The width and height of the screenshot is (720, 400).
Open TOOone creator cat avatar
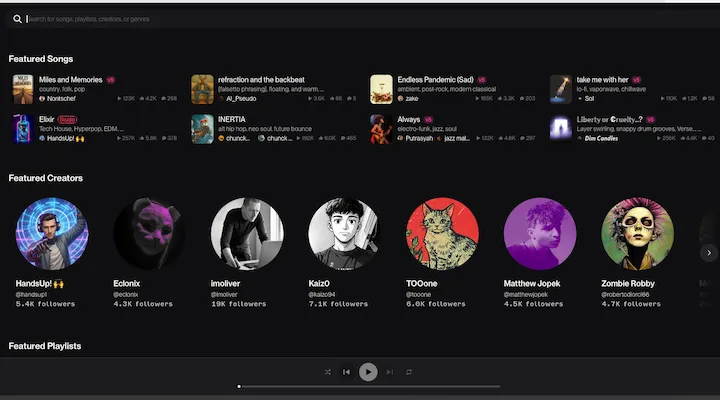pos(442,234)
